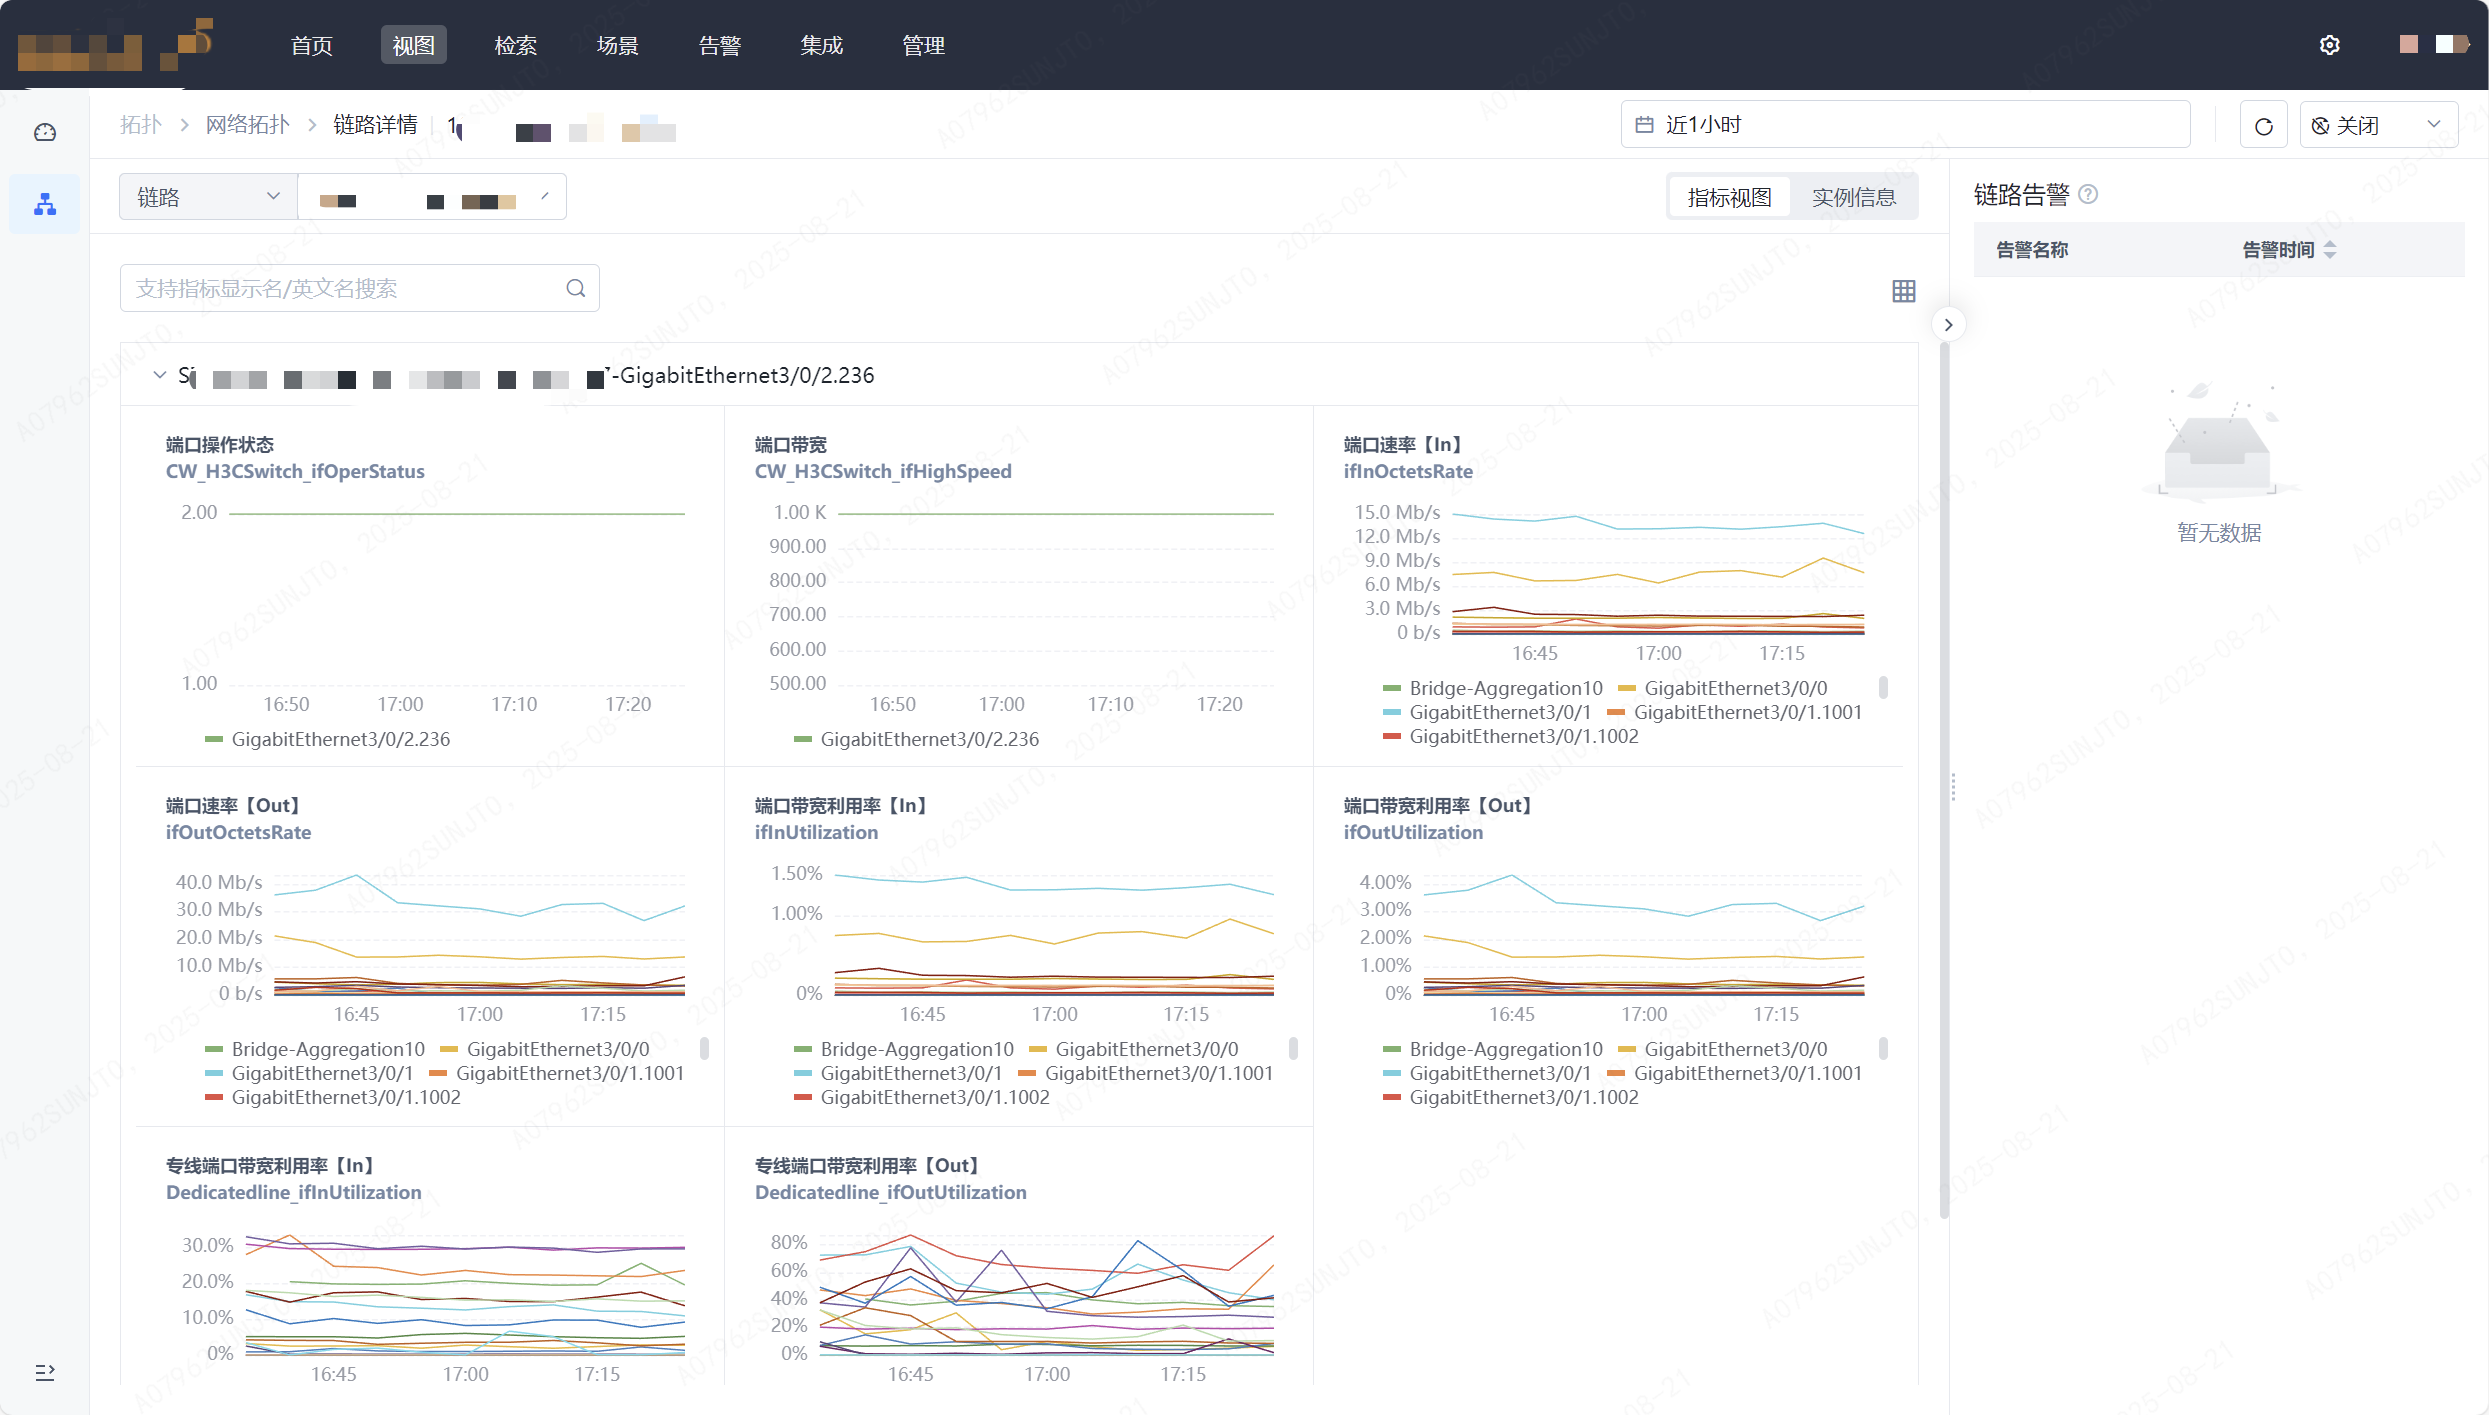Click the grid layout icon

[1903, 291]
